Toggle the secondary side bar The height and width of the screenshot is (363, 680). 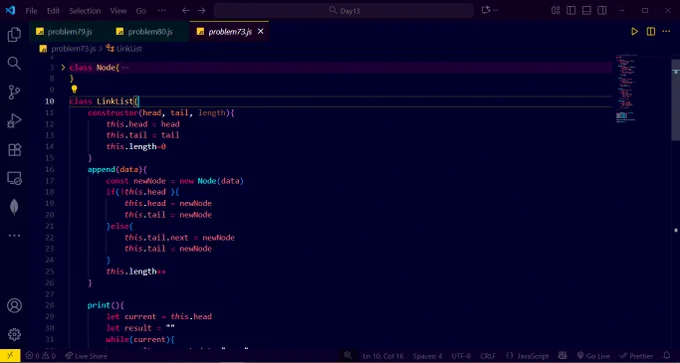602,10
